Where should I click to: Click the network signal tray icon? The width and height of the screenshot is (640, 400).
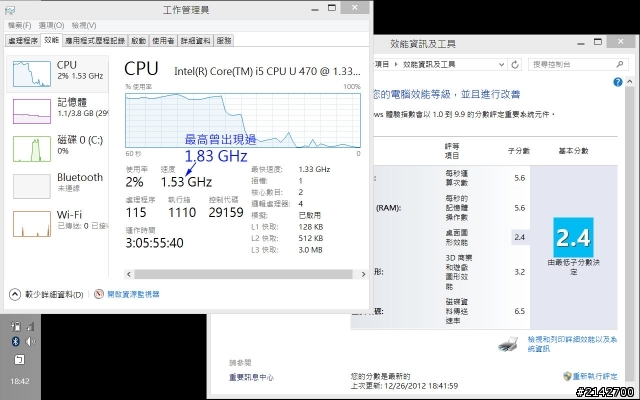coord(31,326)
